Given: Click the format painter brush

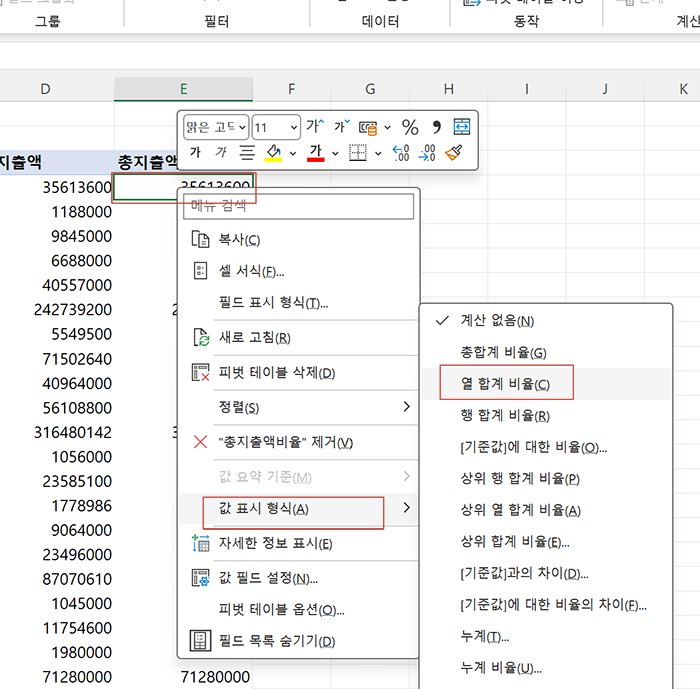Looking at the screenshot, I should (x=454, y=153).
